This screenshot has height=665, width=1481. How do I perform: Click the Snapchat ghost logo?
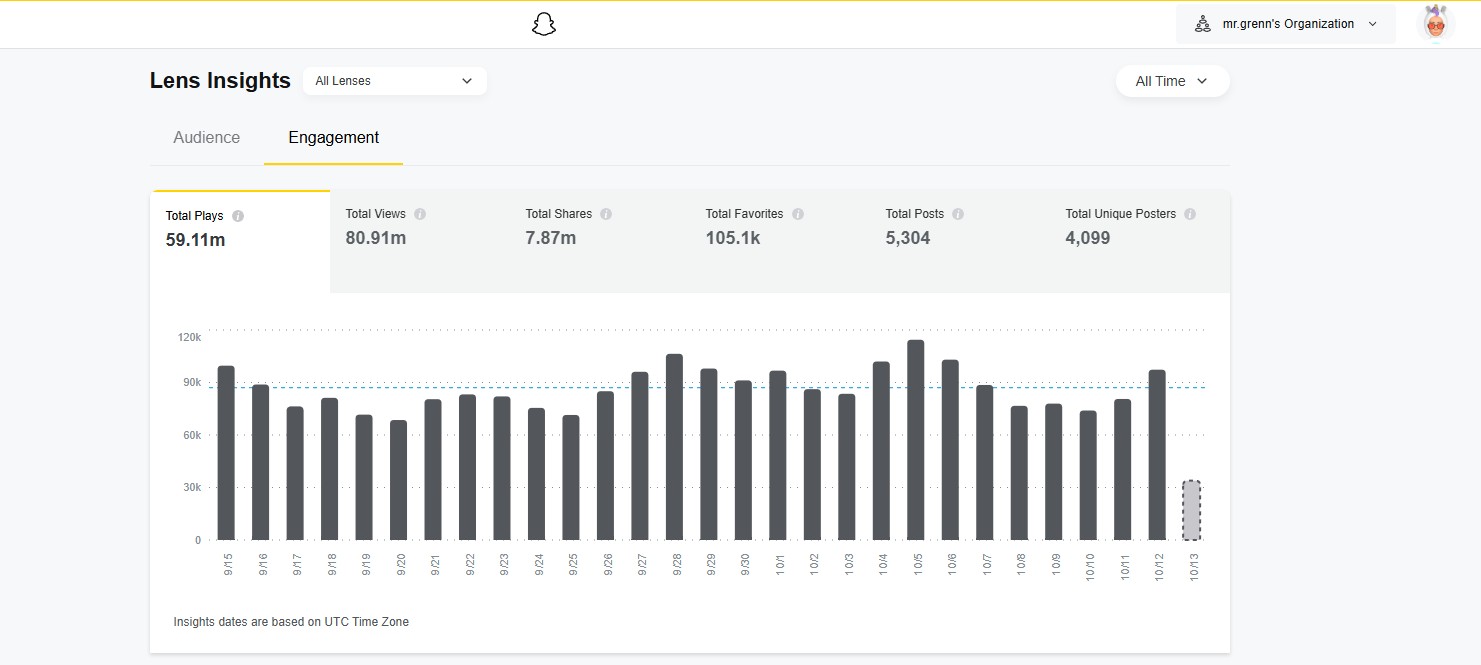click(543, 25)
